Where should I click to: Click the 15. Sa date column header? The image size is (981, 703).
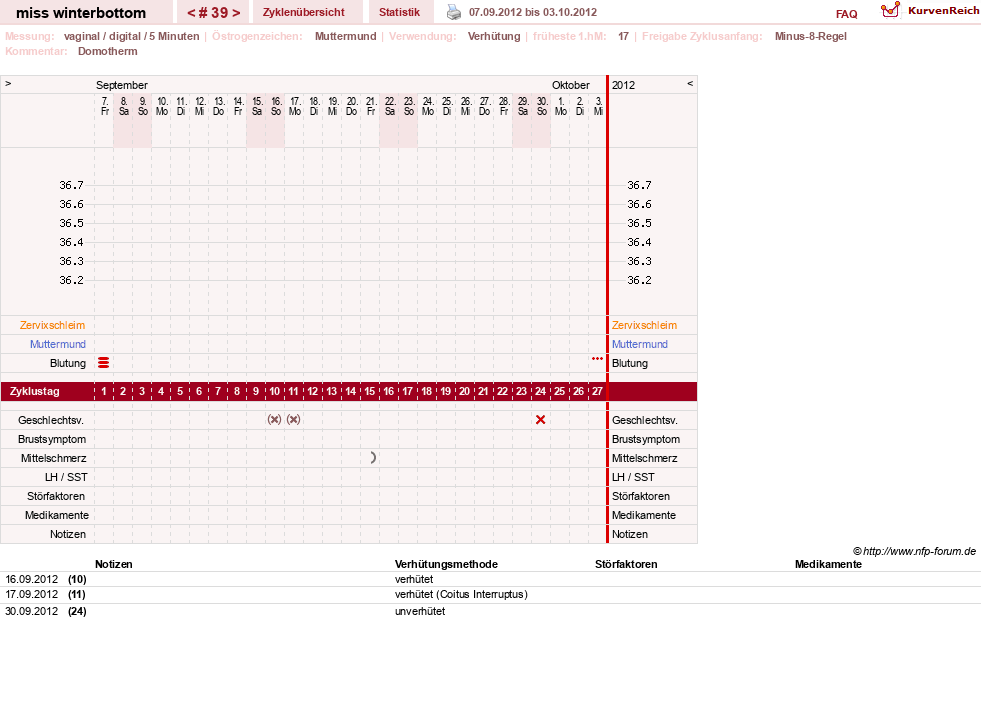click(x=257, y=106)
